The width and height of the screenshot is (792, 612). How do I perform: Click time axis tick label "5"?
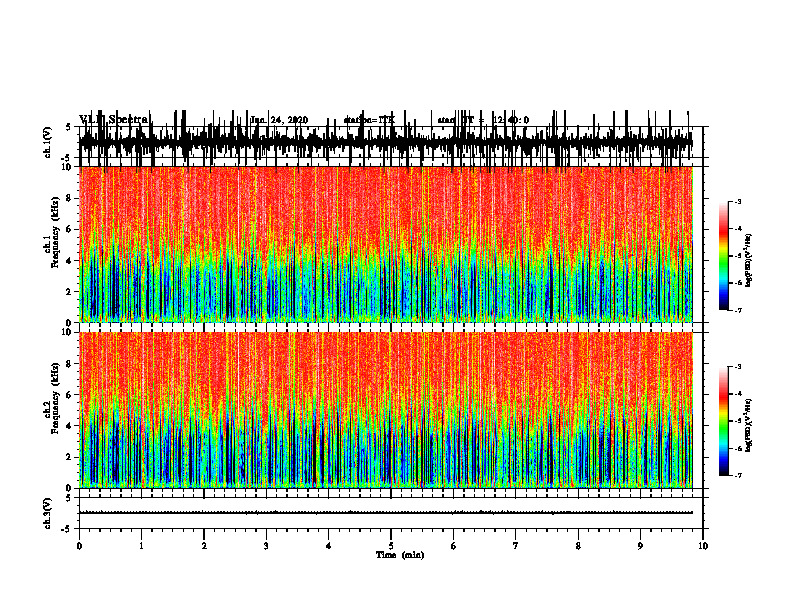pyautogui.click(x=391, y=546)
